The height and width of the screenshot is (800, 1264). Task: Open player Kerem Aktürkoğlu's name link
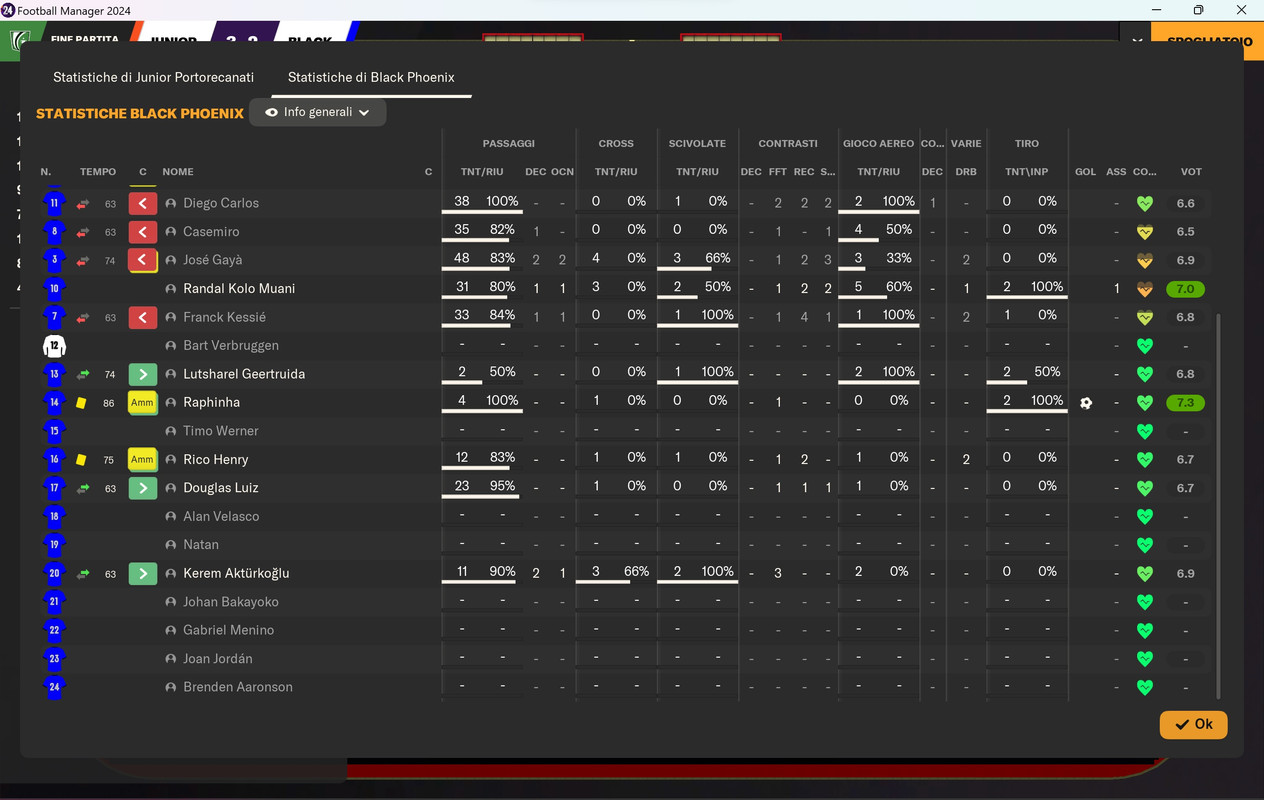click(x=236, y=574)
